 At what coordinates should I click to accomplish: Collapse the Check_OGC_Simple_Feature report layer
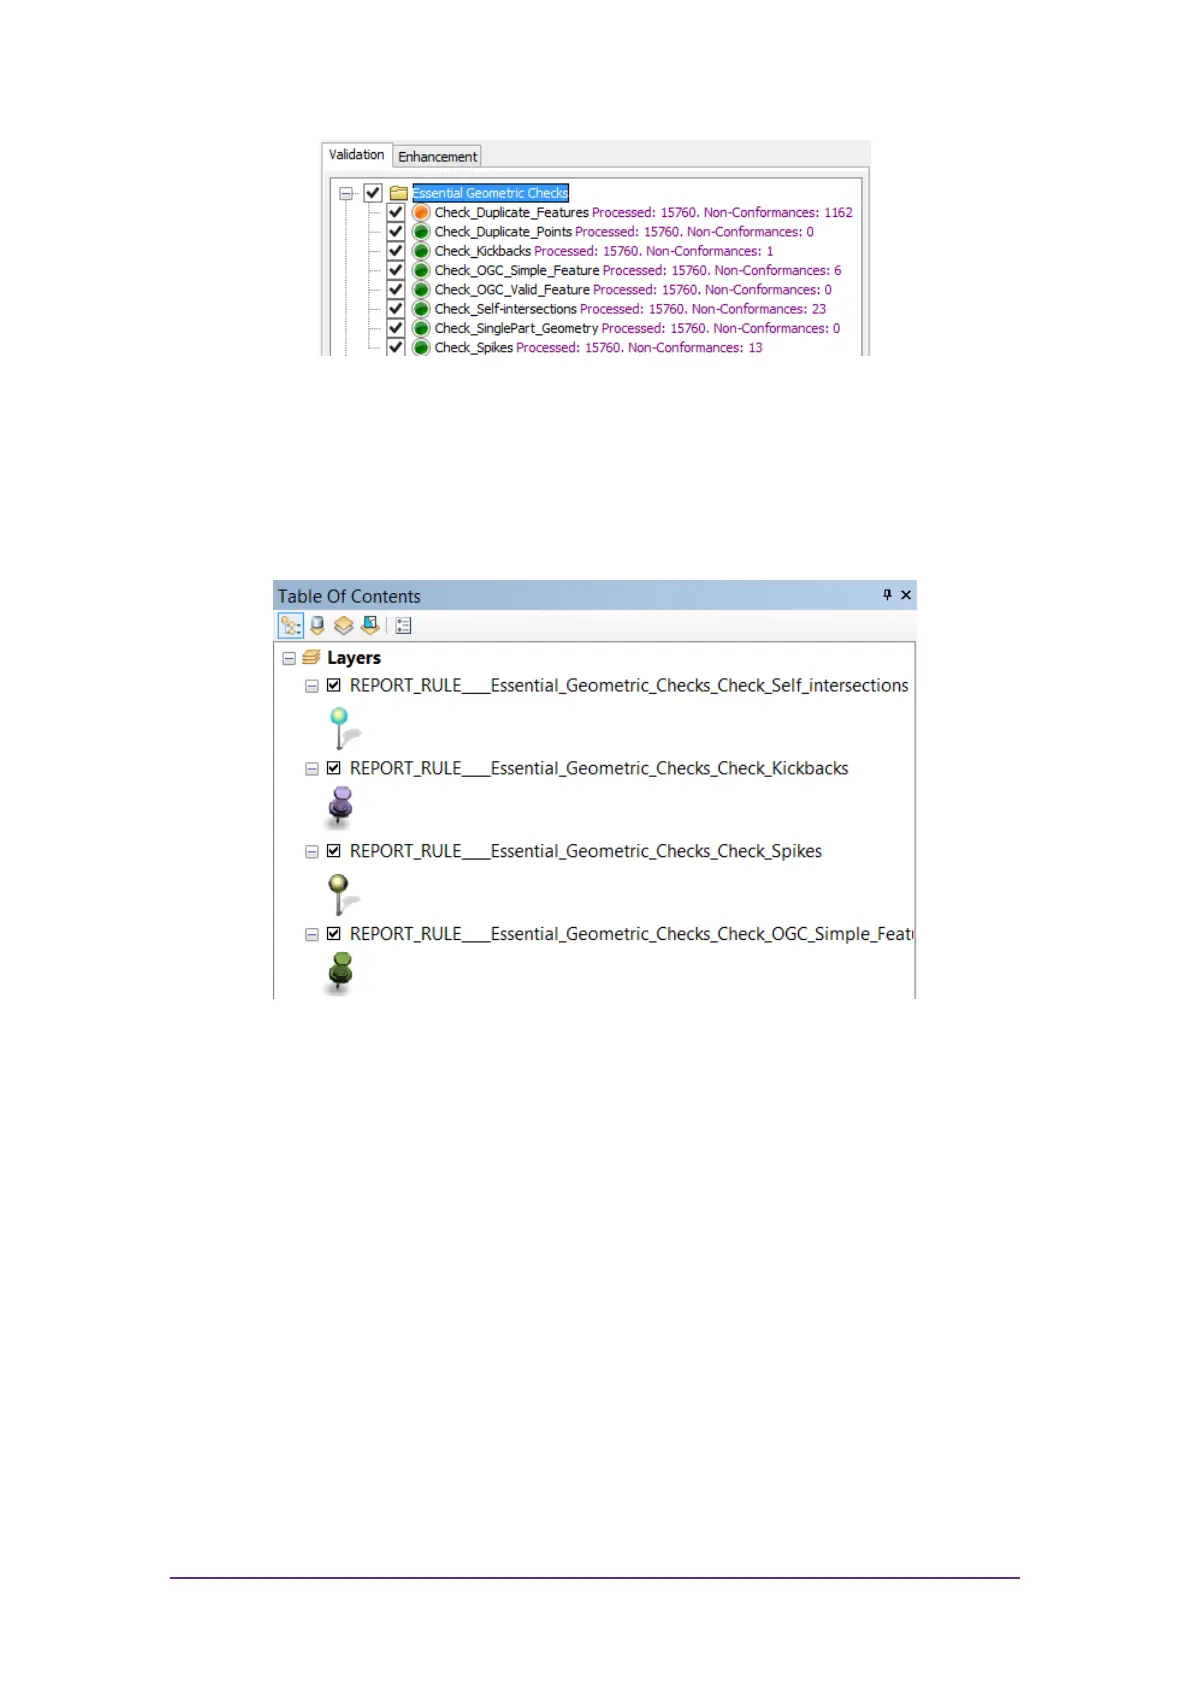click(312, 935)
